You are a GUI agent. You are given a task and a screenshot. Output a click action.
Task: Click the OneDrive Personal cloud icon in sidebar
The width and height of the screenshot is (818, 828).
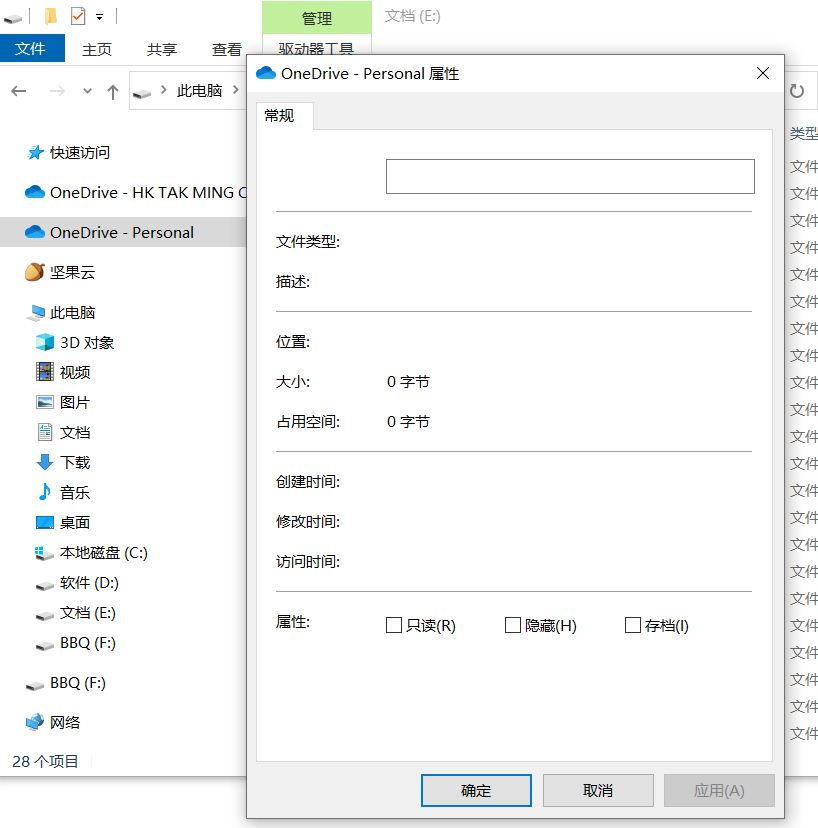point(35,232)
